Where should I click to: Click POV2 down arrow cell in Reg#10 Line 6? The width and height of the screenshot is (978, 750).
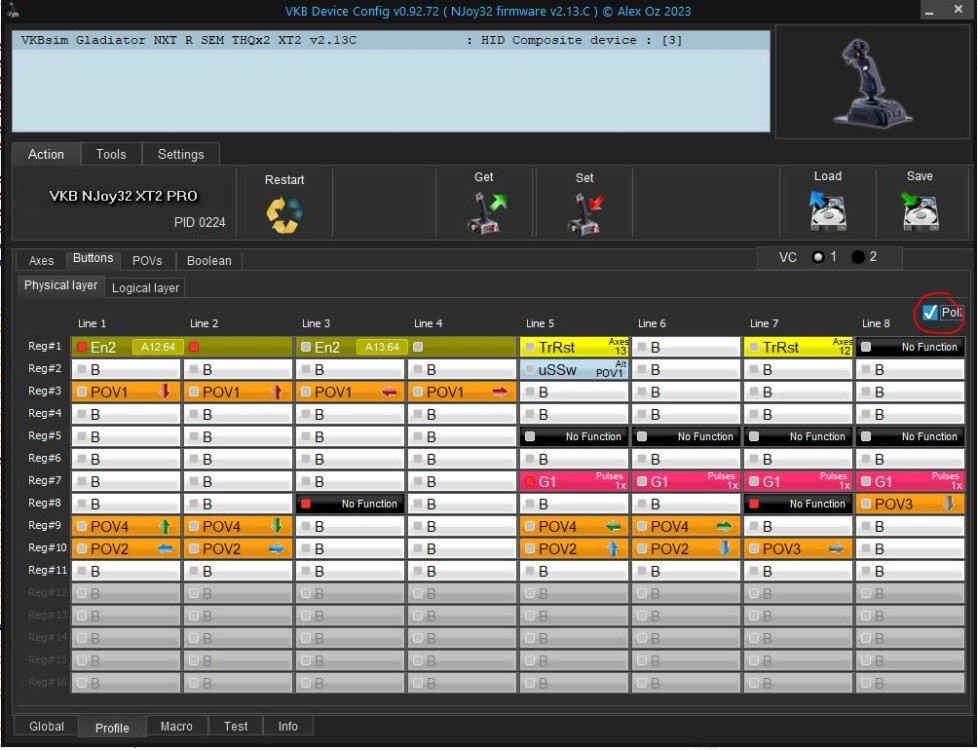pos(686,548)
